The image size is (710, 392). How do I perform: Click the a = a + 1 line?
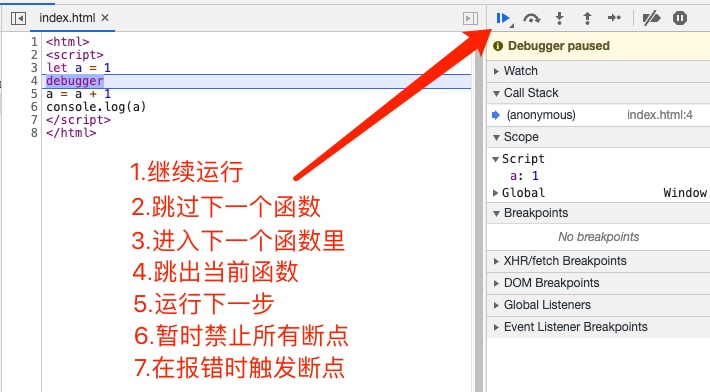pos(78,94)
